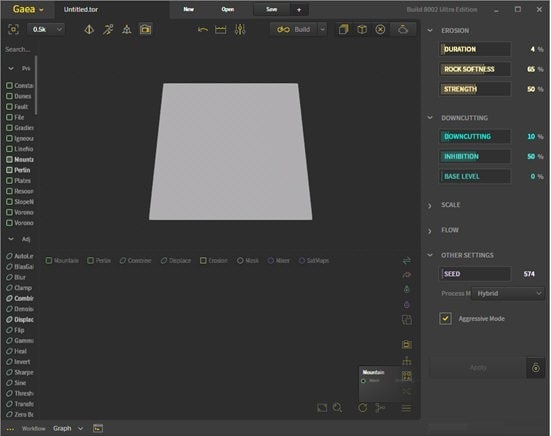Toggle the Aggressive Mode checkbox
This screenshot has height=436, width=551.
[x=445, y=318]
